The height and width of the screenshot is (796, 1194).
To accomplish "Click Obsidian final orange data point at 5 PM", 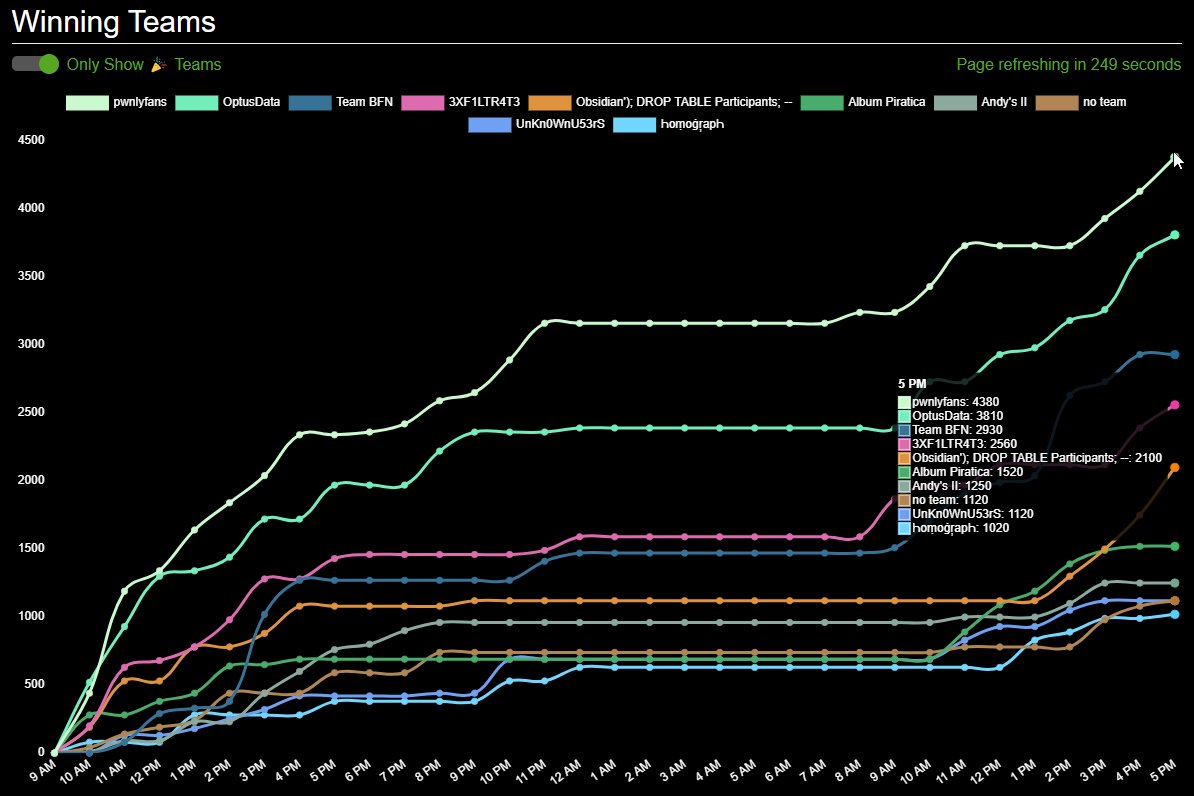I will pos(1174,467).
